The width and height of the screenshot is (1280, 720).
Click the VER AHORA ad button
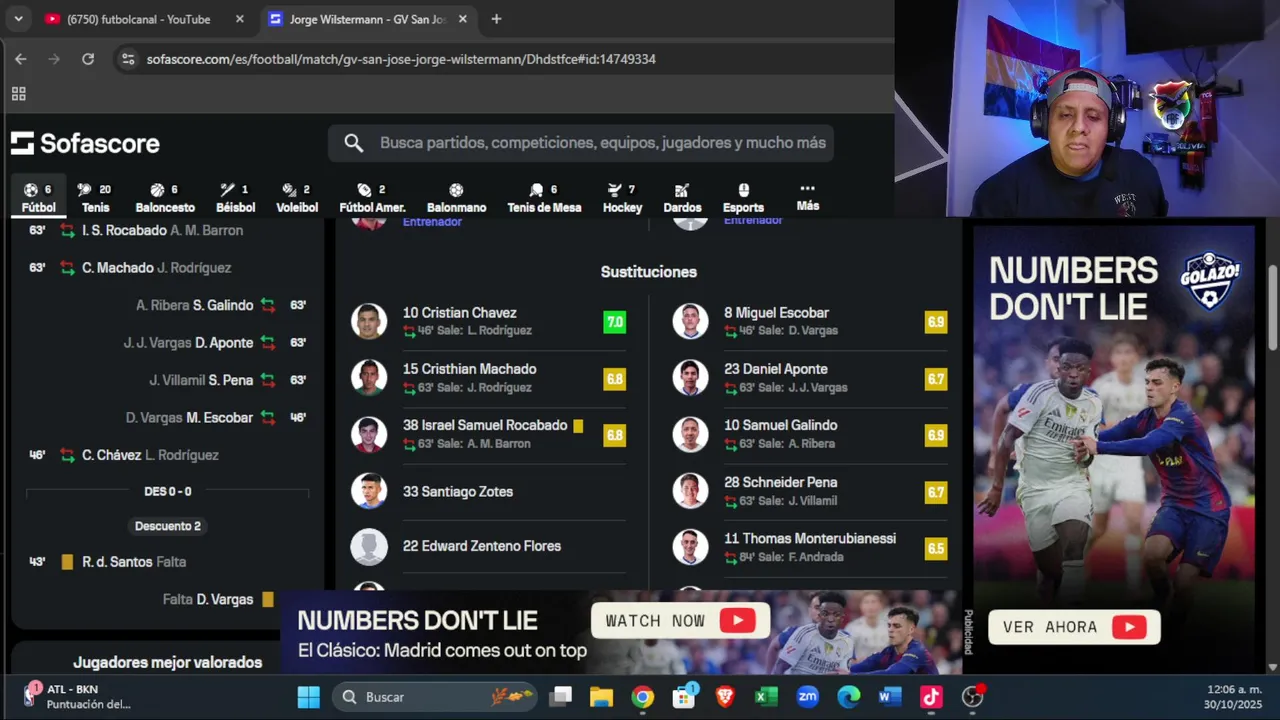1074,627
